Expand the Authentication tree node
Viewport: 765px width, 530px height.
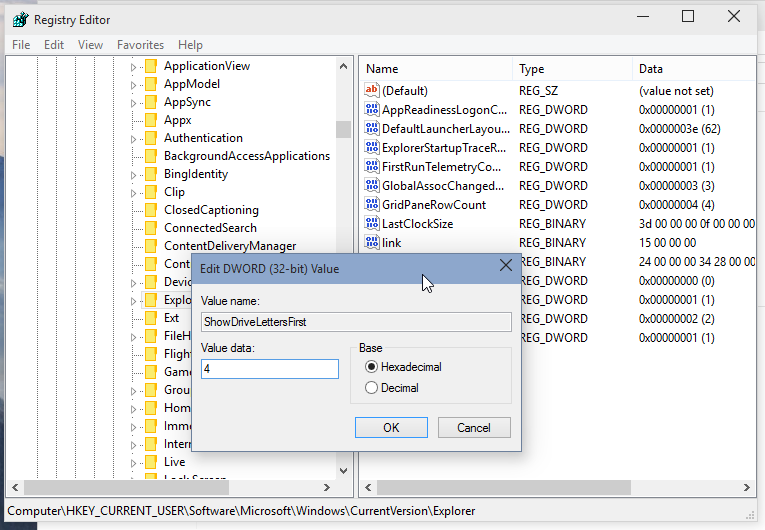(133, 139)
